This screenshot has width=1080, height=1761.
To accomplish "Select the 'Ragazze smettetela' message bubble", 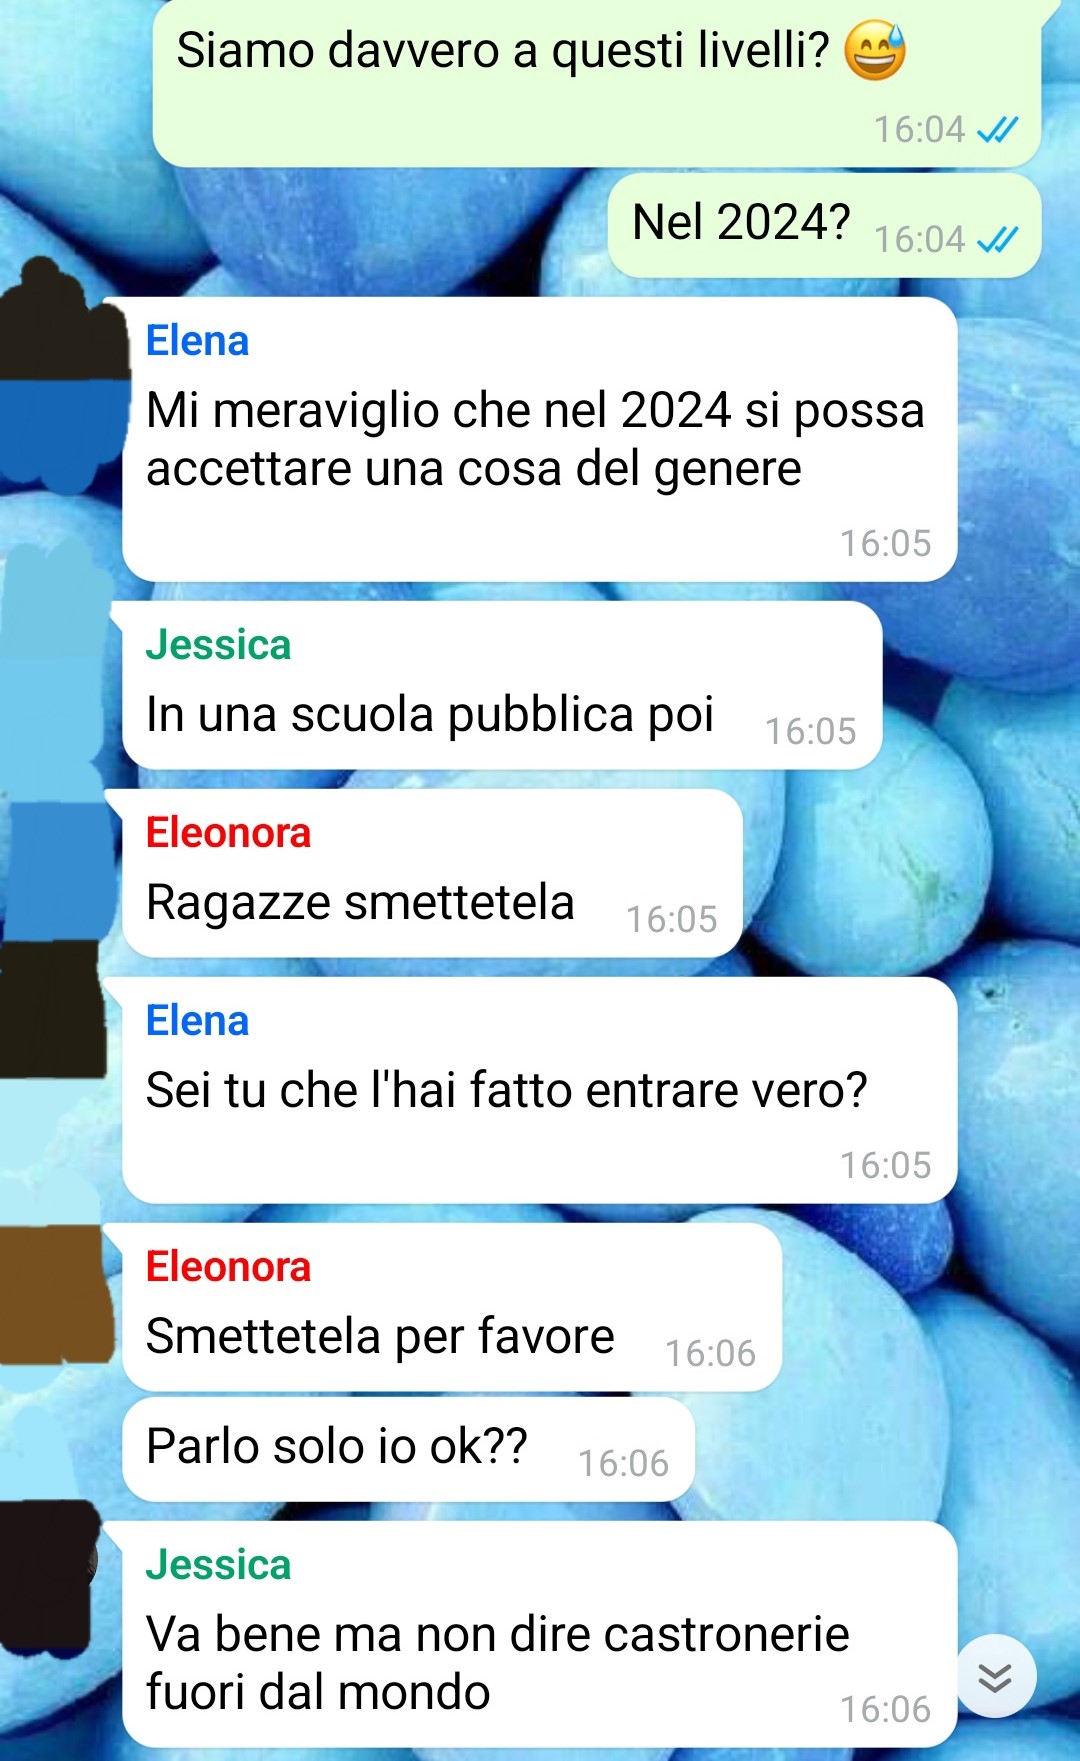I will tap(432, 873).
